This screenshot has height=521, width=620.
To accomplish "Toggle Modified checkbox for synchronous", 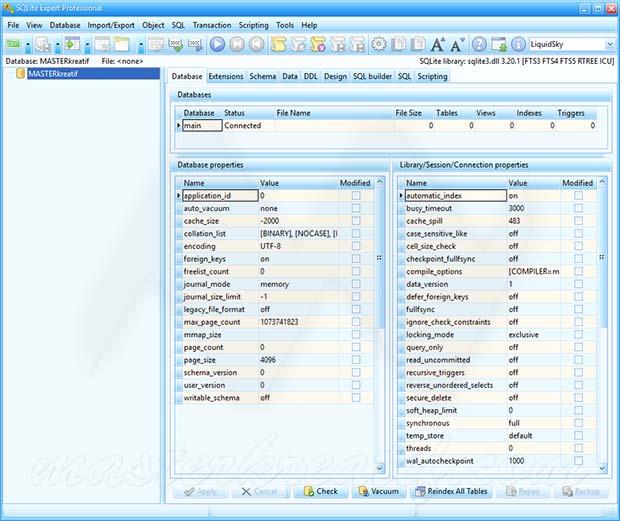I will click(578, 423).
